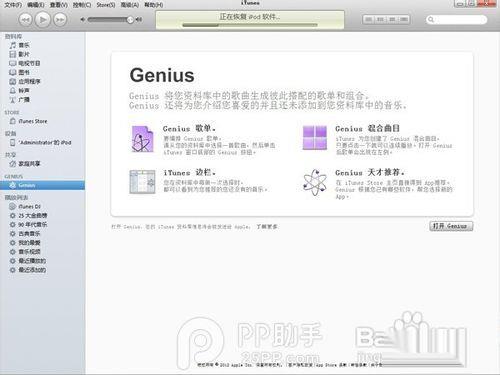Click the 打开 Genius button
The width and height of the screenshot is (500, 375).
click(451, 226)
